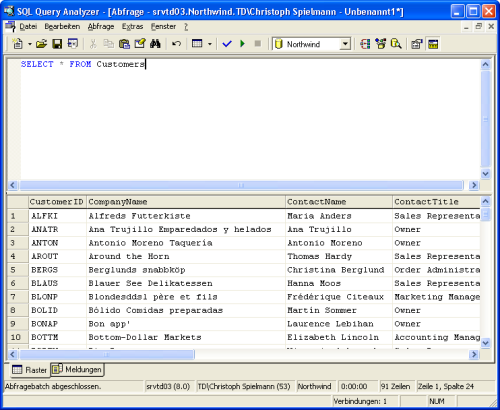This screenshot has width=500, height=410.
Task: Click the results grid scroll left arrow
Action: point(13,354)
